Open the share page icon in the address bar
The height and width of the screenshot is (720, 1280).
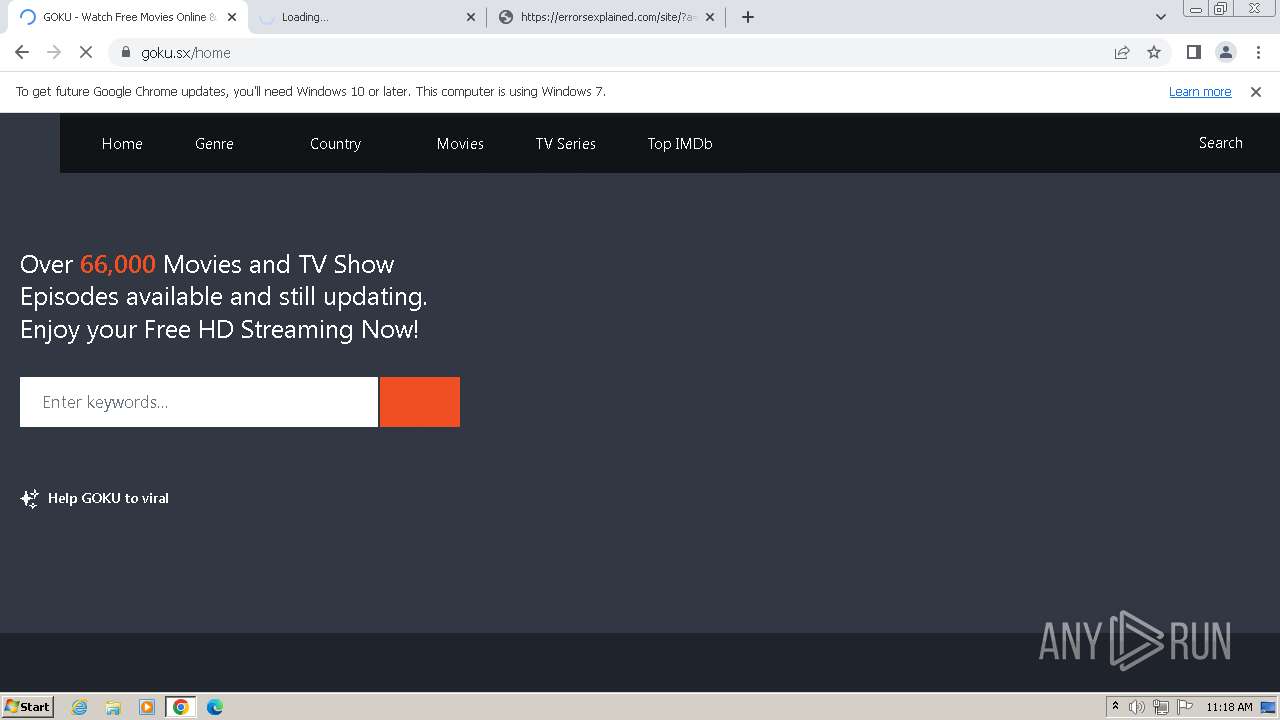coord(1122,53)
